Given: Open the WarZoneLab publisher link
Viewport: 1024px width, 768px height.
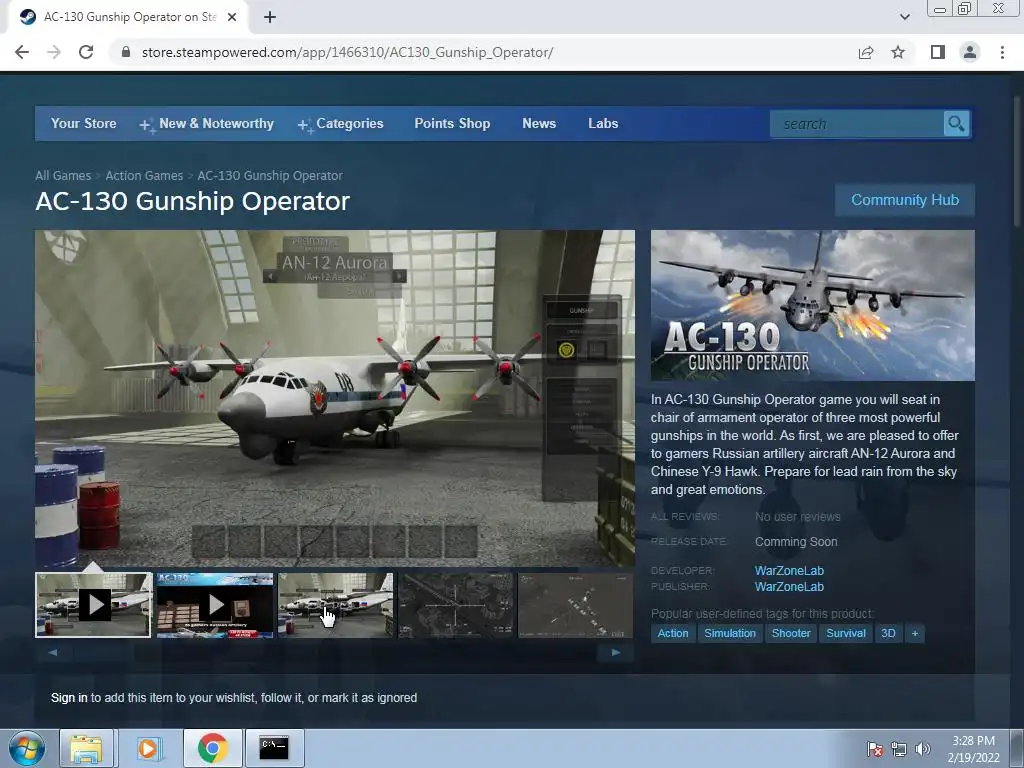Looking at the screenshot, I should 789,586.
